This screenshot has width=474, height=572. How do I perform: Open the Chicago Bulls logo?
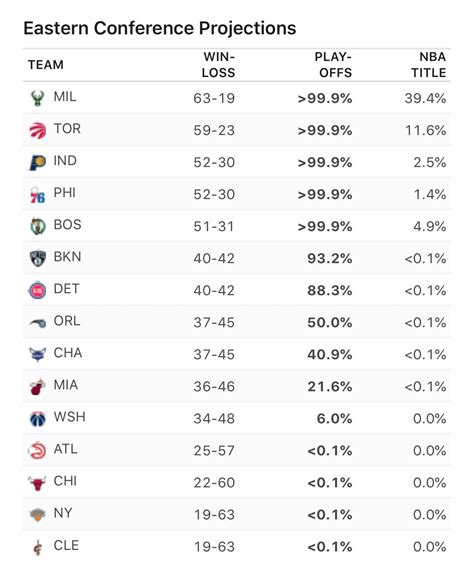coord(37,483)
